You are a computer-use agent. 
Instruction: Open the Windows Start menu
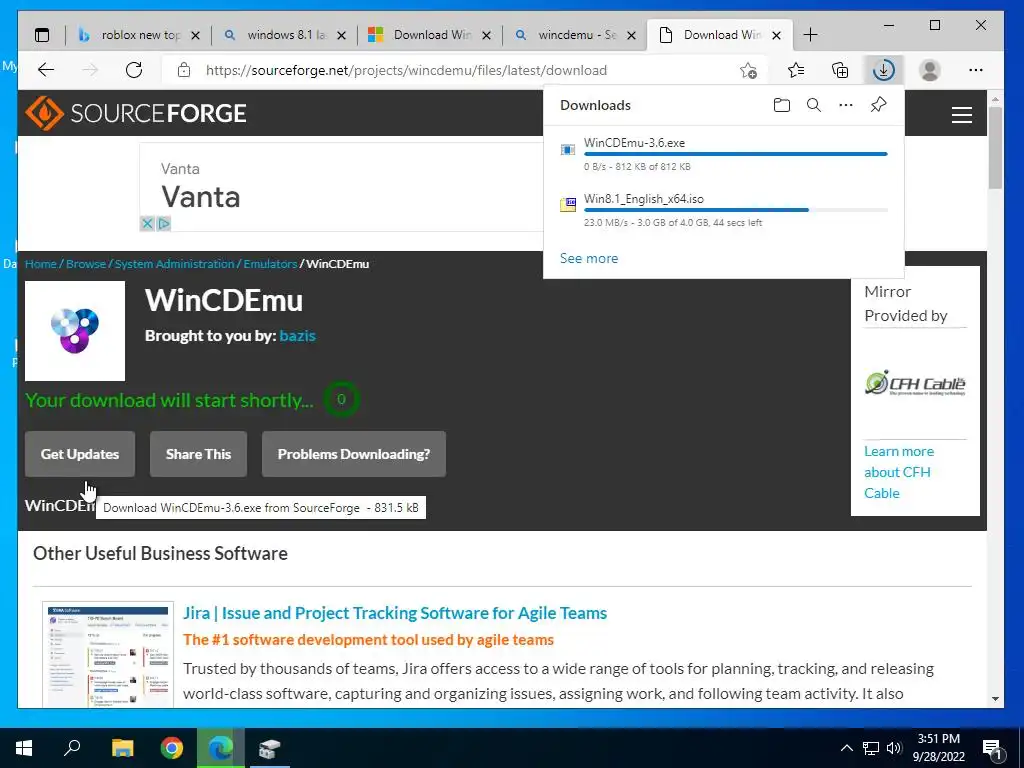tap(24, 748)
